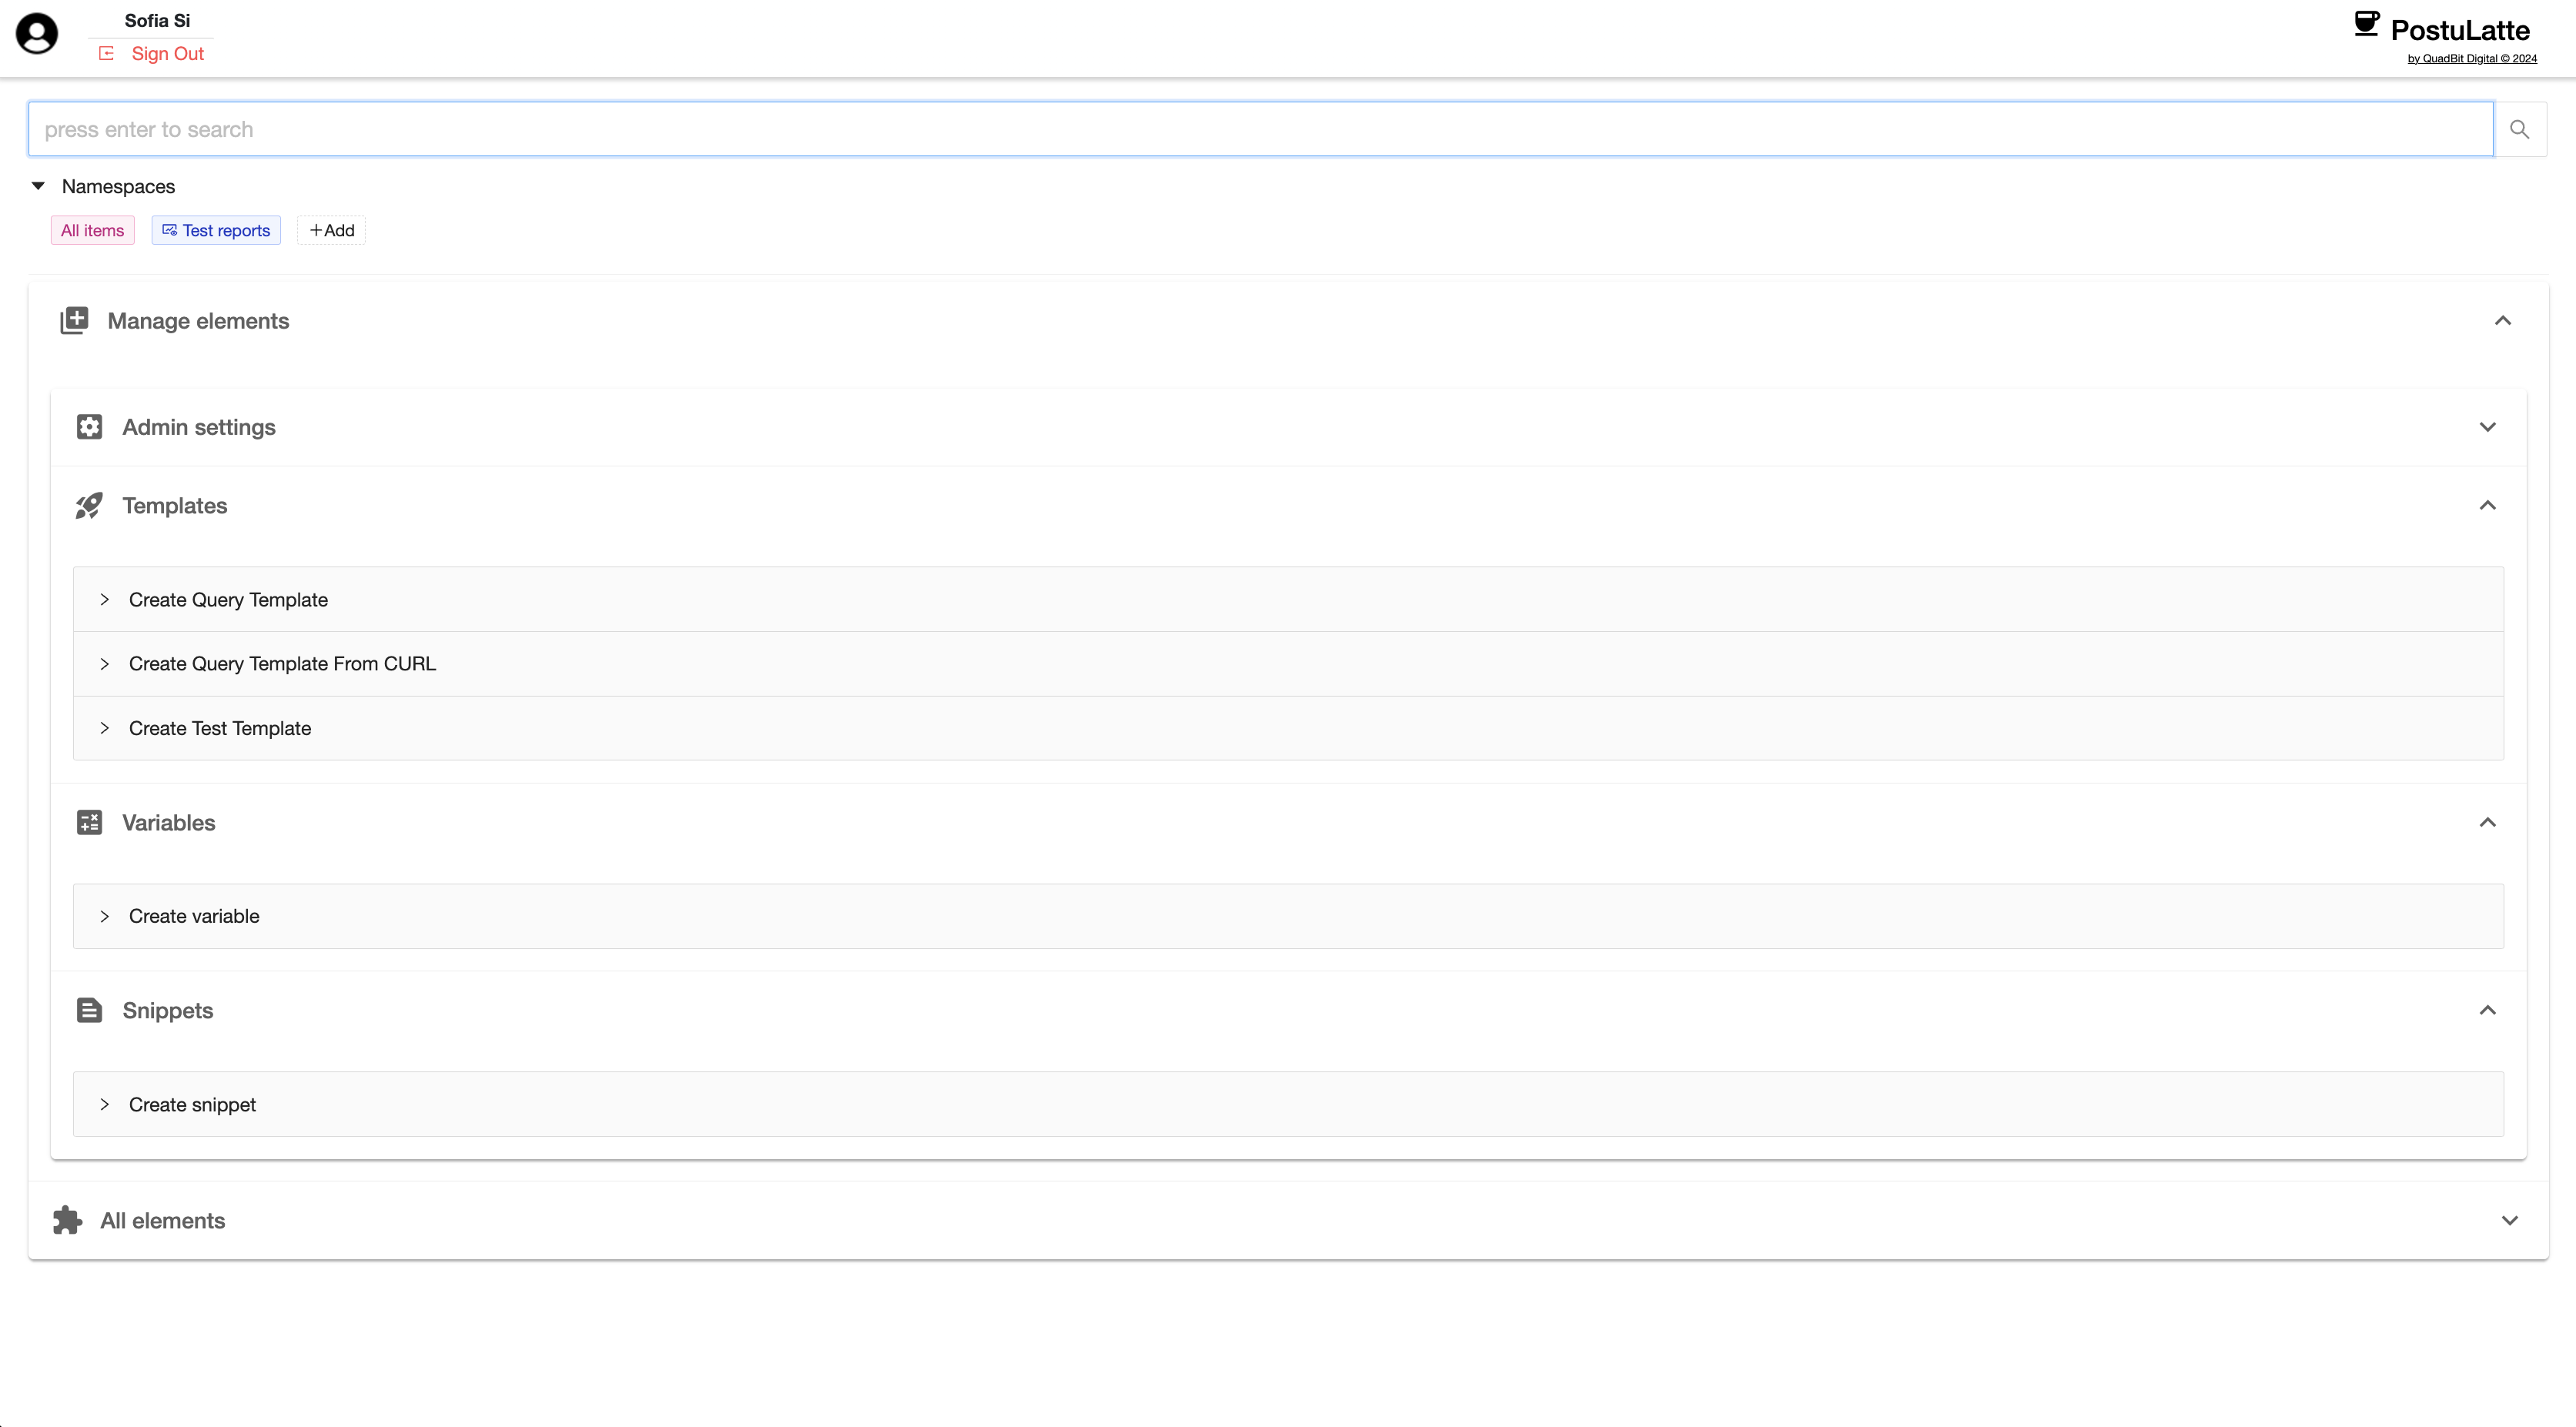Screen dimensions: 2576x1427
Task: Collapse the Templates section chevron
Action: click(x=2488, y=505)
